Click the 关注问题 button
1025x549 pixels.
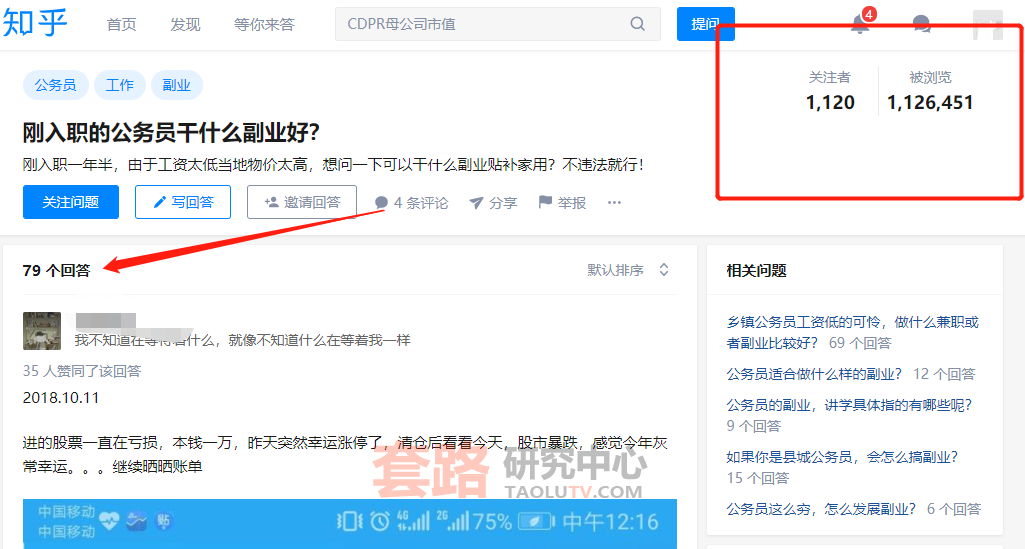pos(71,202)
